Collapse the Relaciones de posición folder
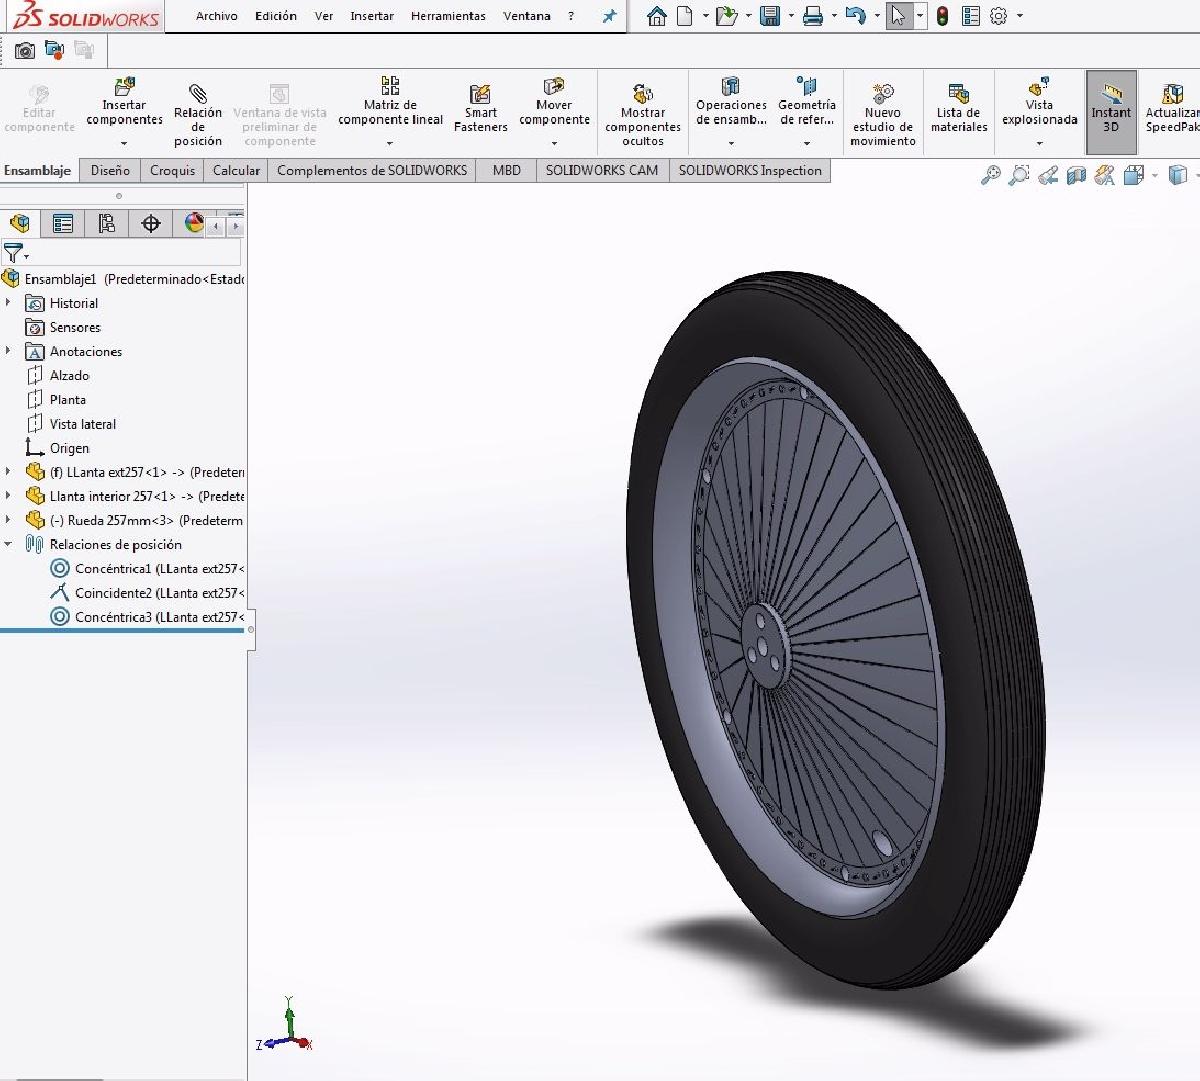1200x1081 pixels. [x=9, y=544]
